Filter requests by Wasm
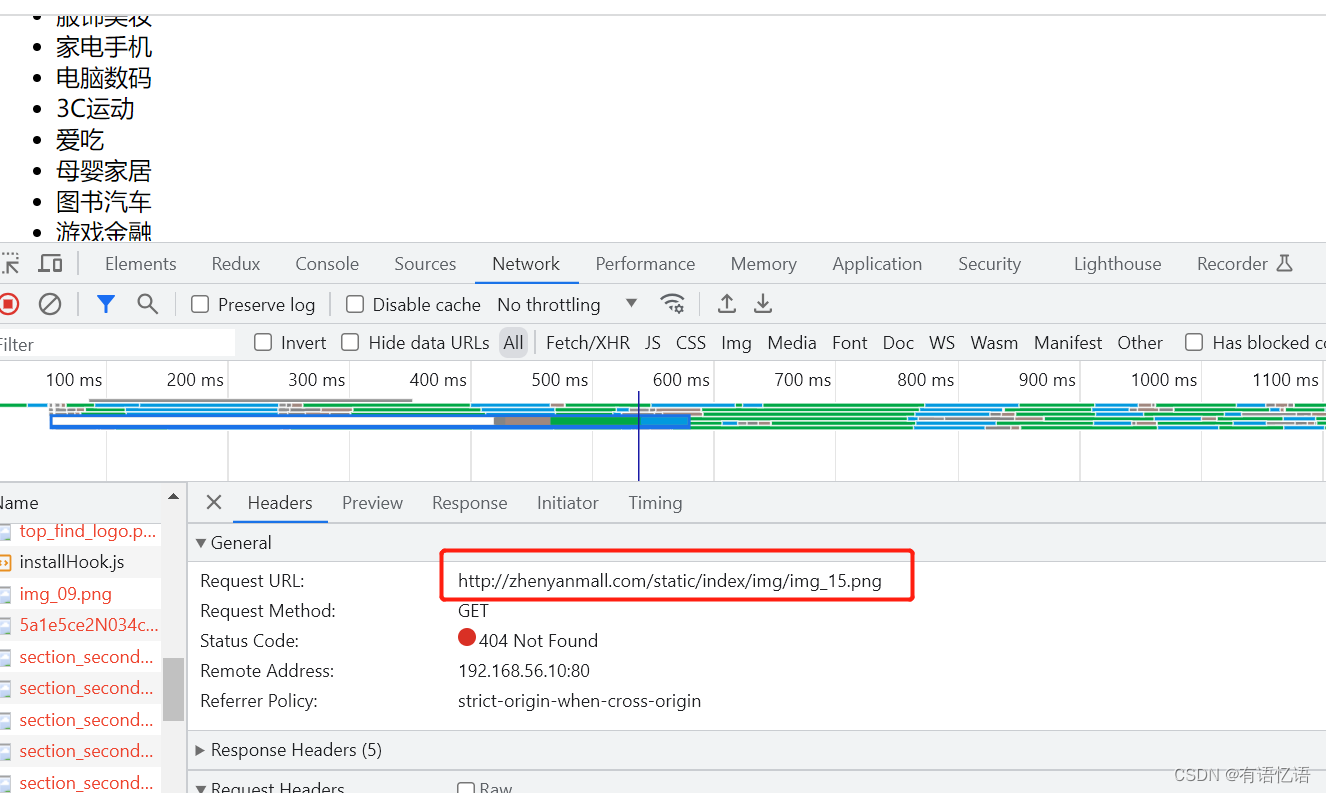Screen dimensions: 1326x793 pos(994,342)
